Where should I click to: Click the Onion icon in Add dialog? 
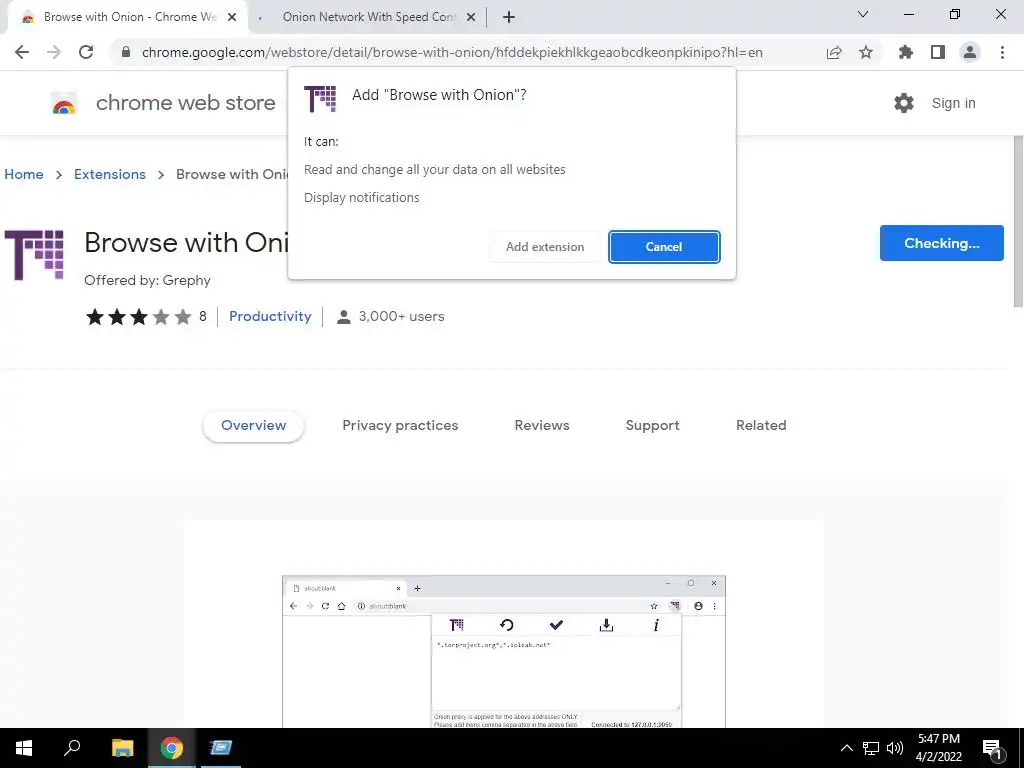click(320, 99)
